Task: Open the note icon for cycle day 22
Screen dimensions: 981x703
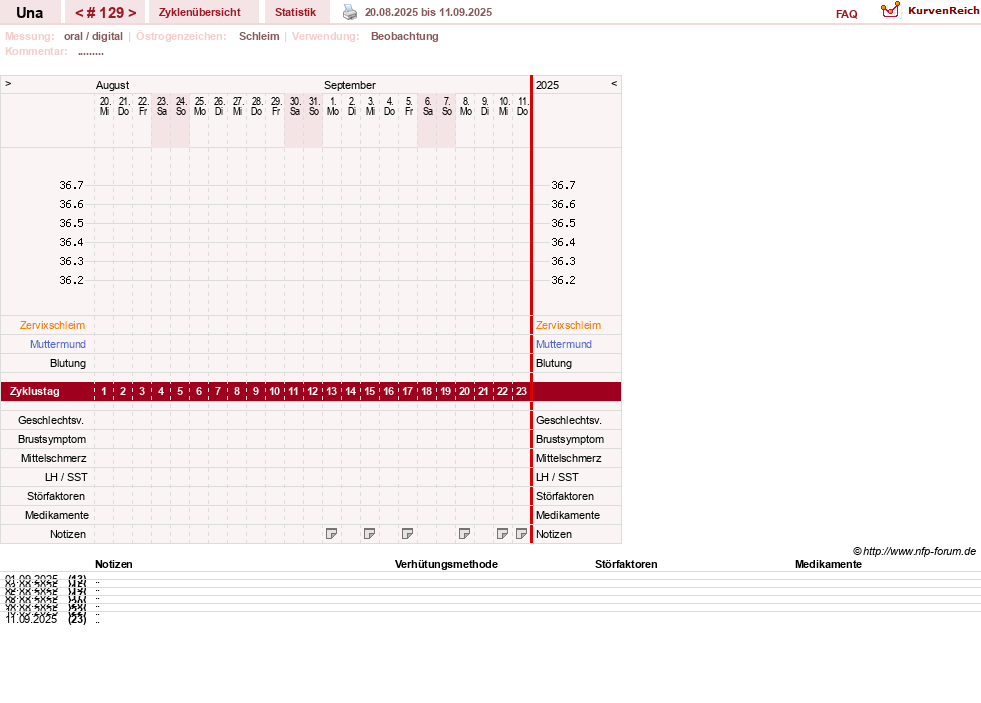Action: click(502, 534)
